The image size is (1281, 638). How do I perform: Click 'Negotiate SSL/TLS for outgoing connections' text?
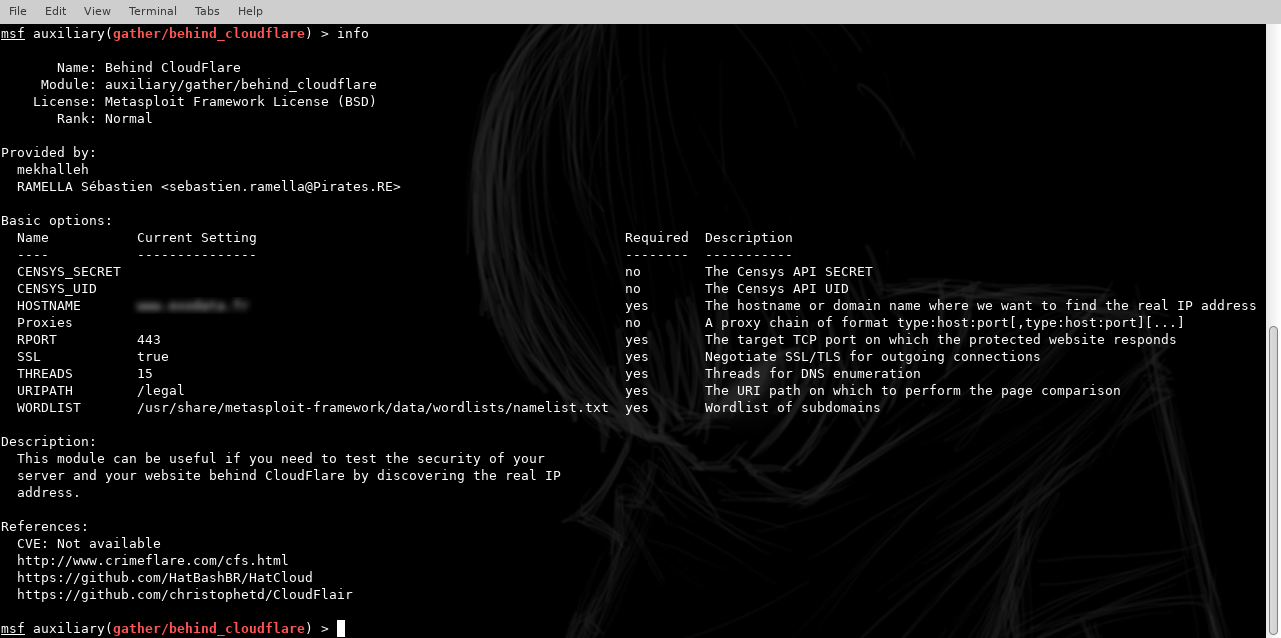click(x=873, y=357)
